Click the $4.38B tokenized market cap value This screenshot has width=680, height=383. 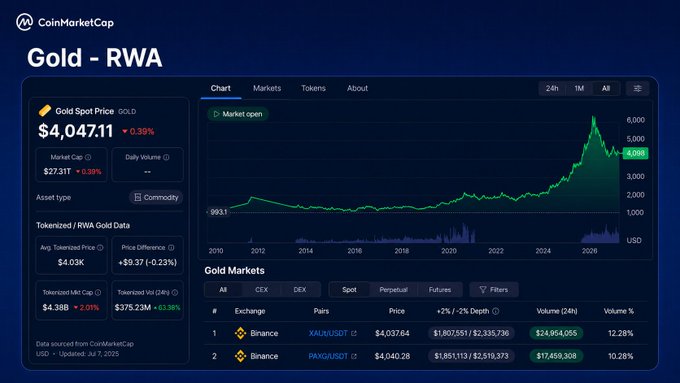click(x=56, y=308)
